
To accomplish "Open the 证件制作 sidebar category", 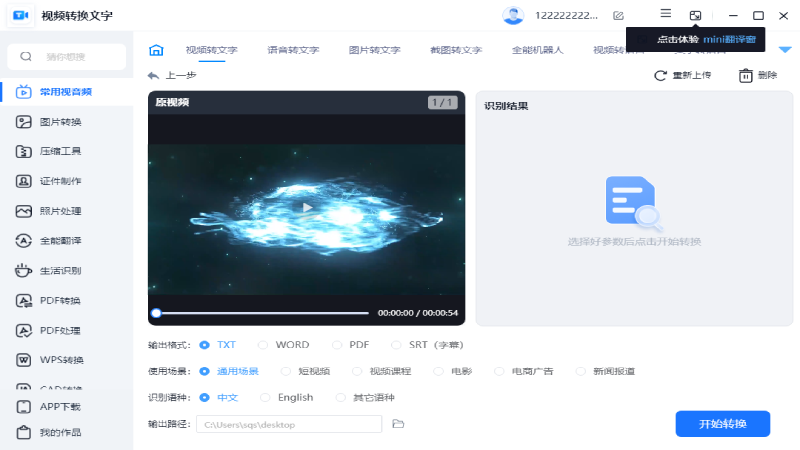I will (66, 181).
